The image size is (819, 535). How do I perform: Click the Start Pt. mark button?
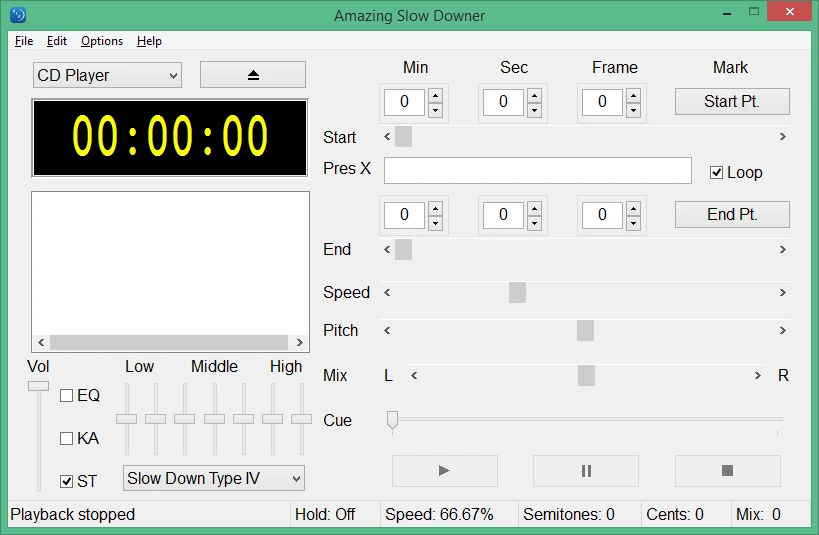732,101
